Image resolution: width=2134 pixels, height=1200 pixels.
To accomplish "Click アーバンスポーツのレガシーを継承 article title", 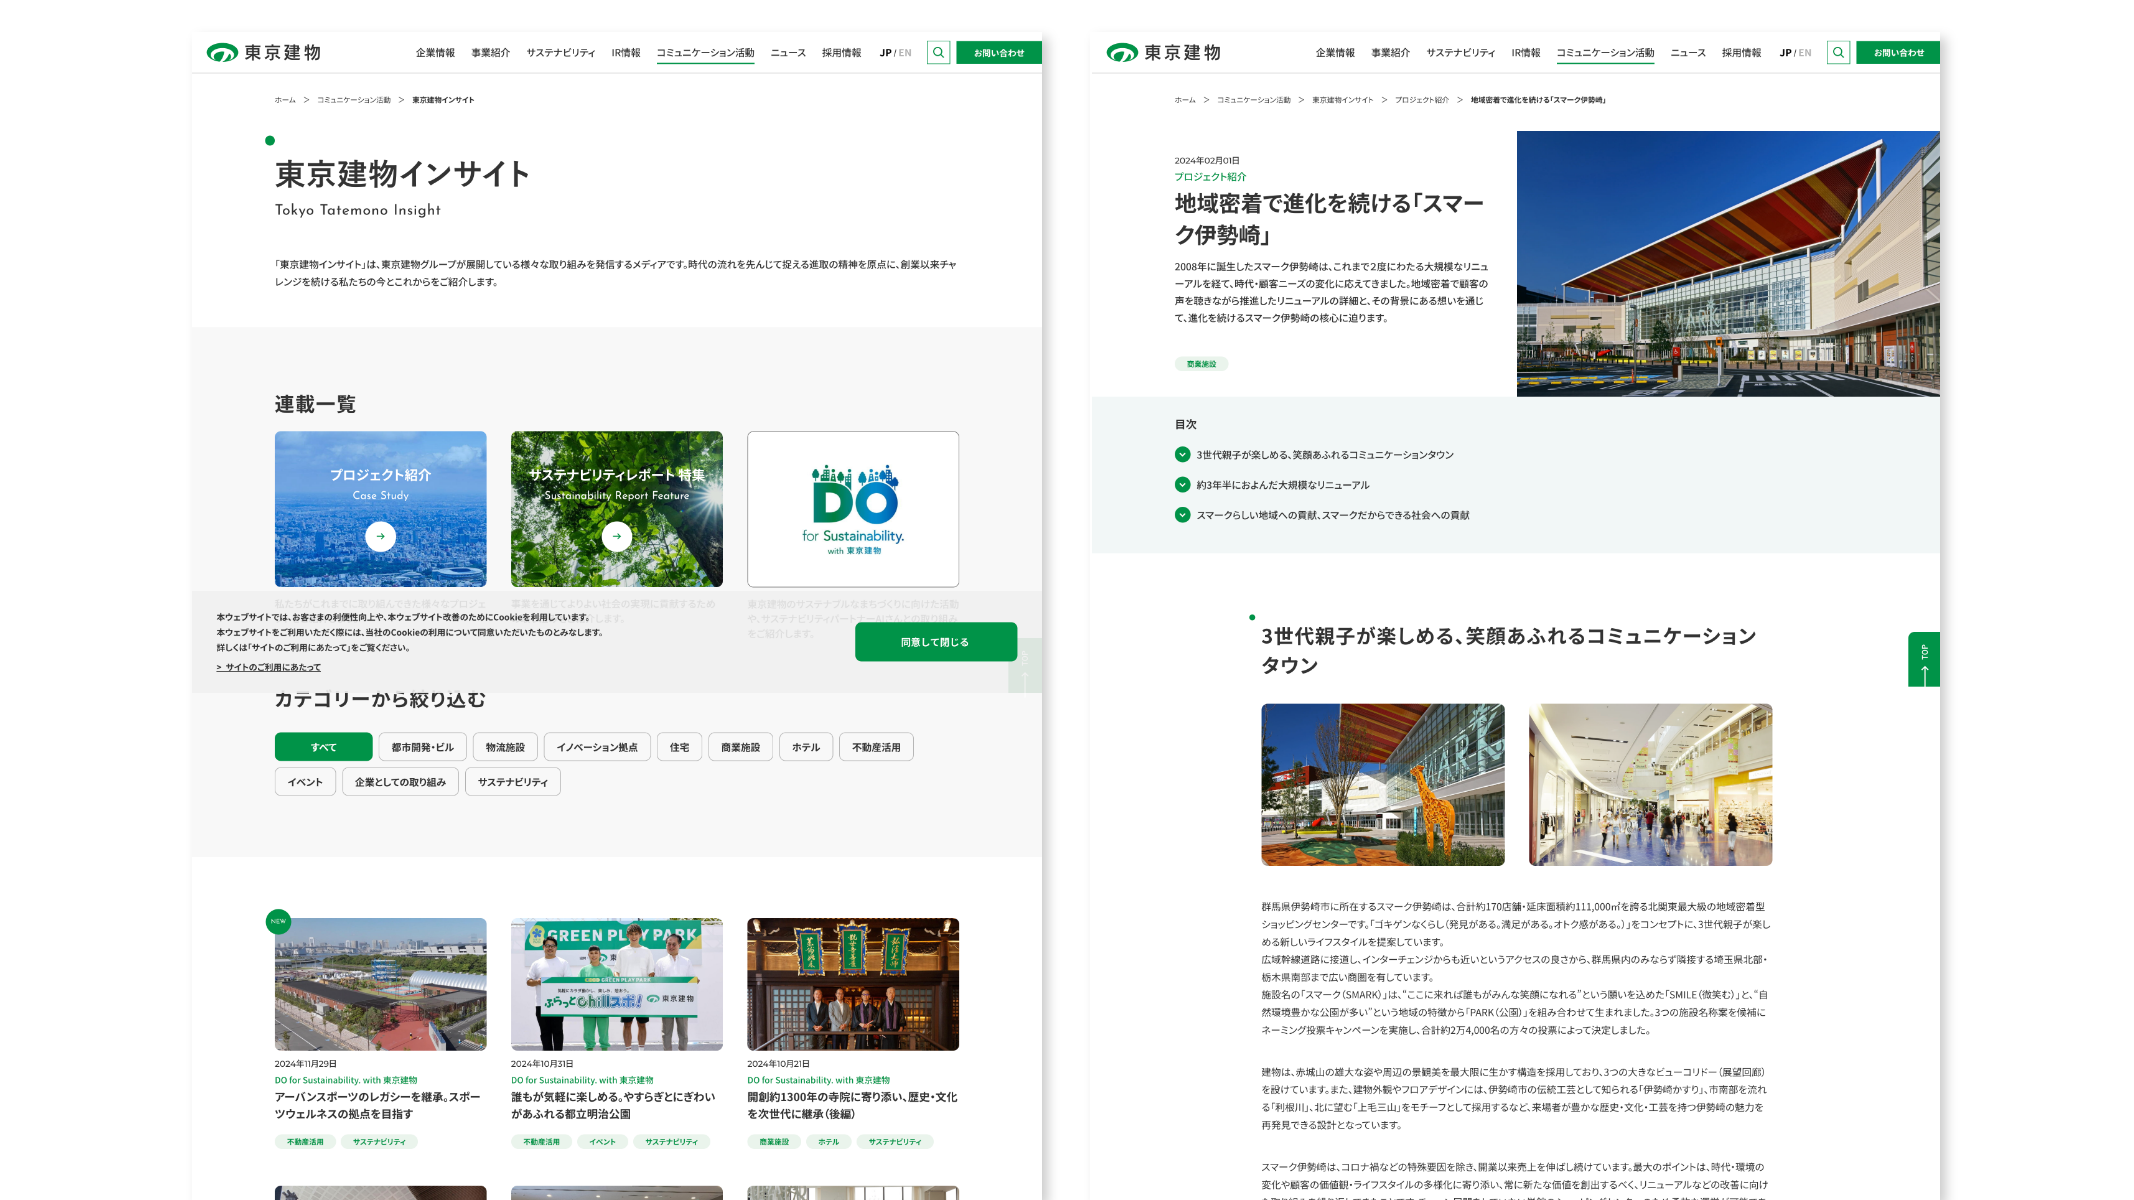I will point(378,1105).
